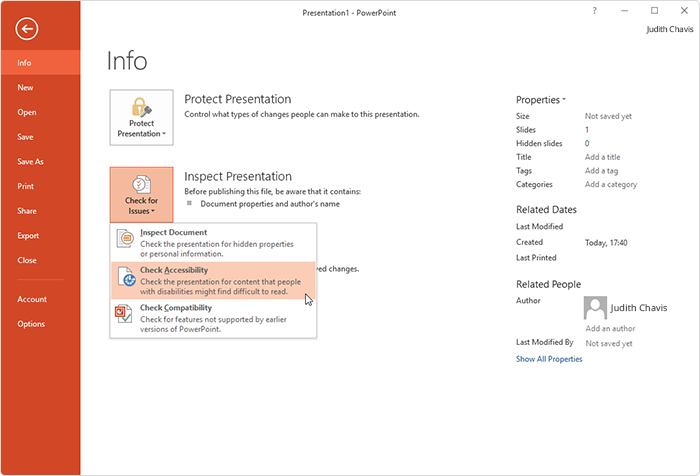Click Judith Chavis author avatar
700x476 pixels.
[595, 308]
